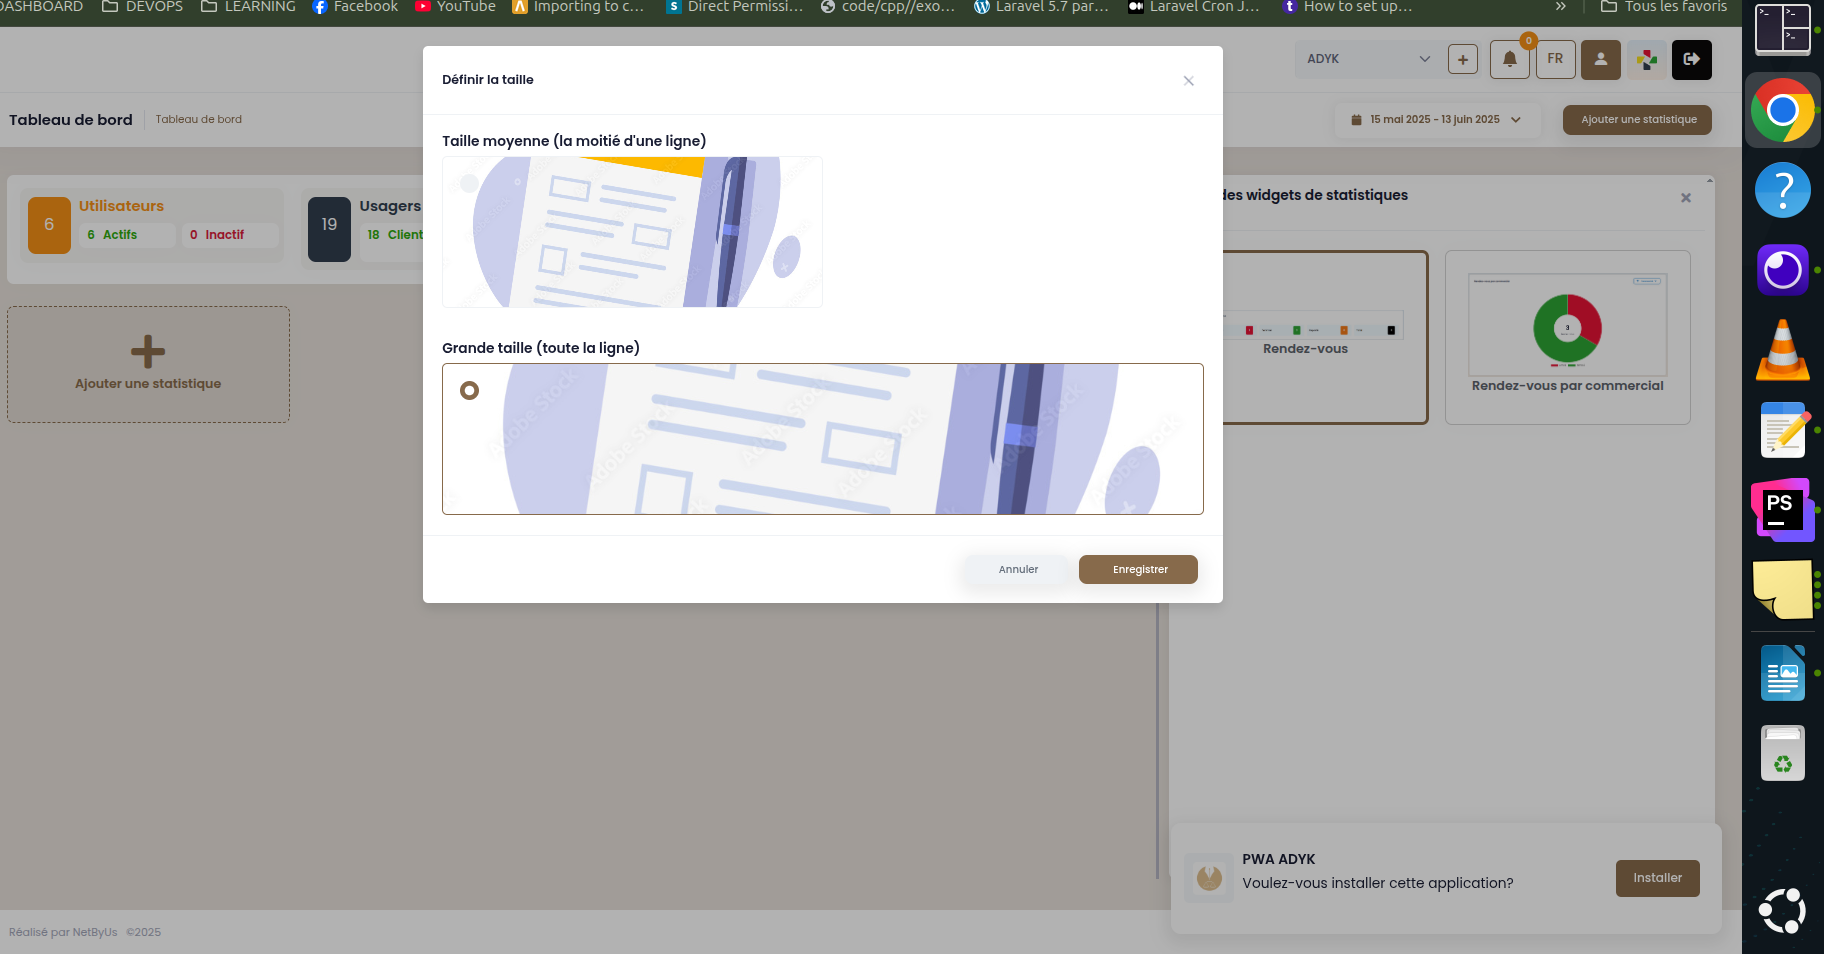Click the plus icon in header
The height and width of the screenshot is (954, 1824).
(x=1462, y=59)
